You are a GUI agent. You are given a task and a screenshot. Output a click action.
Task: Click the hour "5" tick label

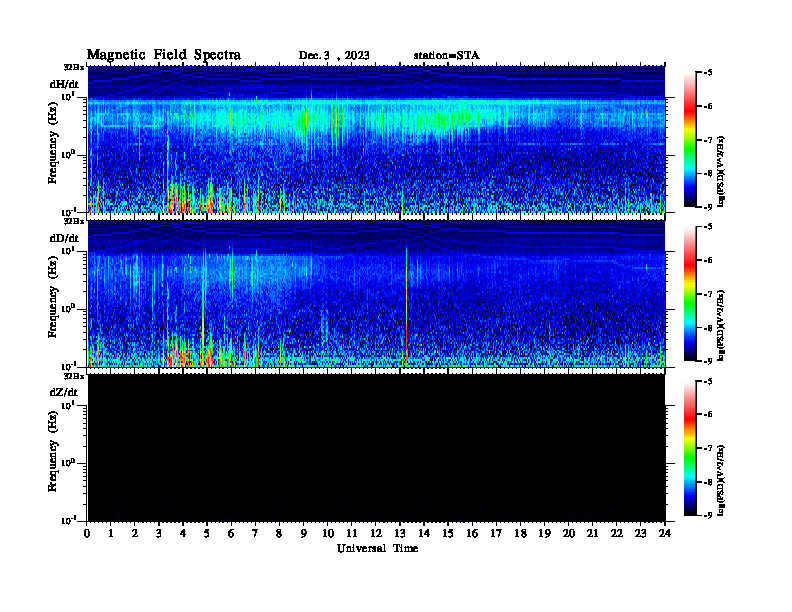[207, 534]
